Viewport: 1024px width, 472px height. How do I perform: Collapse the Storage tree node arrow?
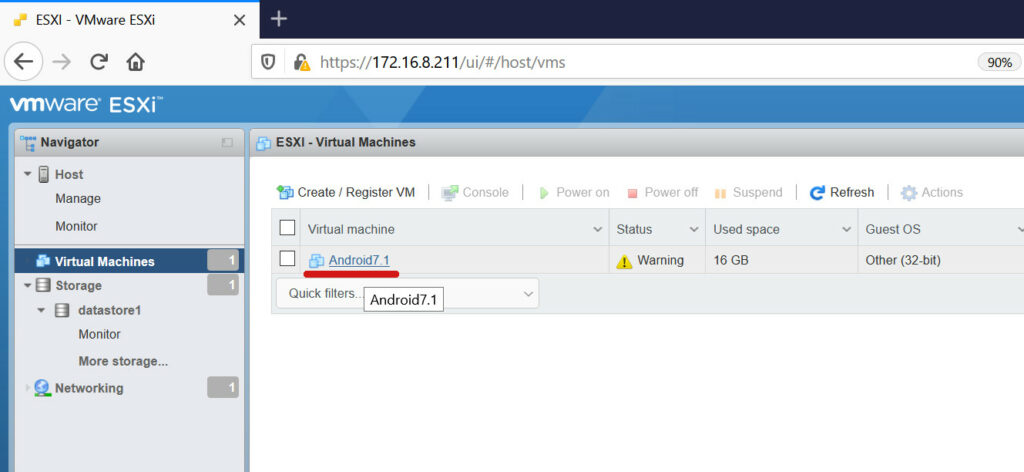27,285
